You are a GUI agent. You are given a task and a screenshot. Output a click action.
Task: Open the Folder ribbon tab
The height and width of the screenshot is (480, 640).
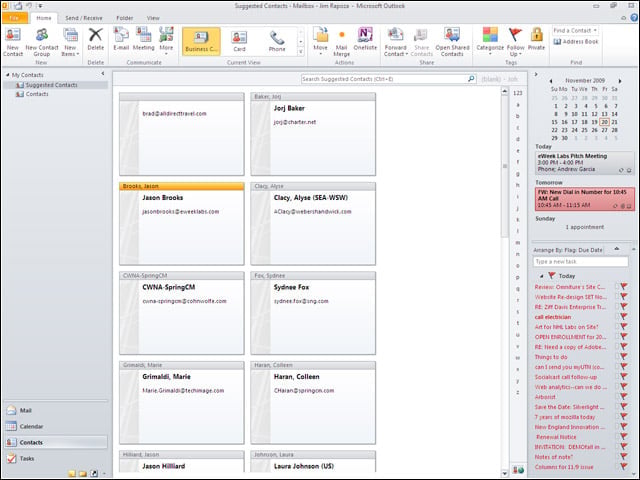pos(124,18)
